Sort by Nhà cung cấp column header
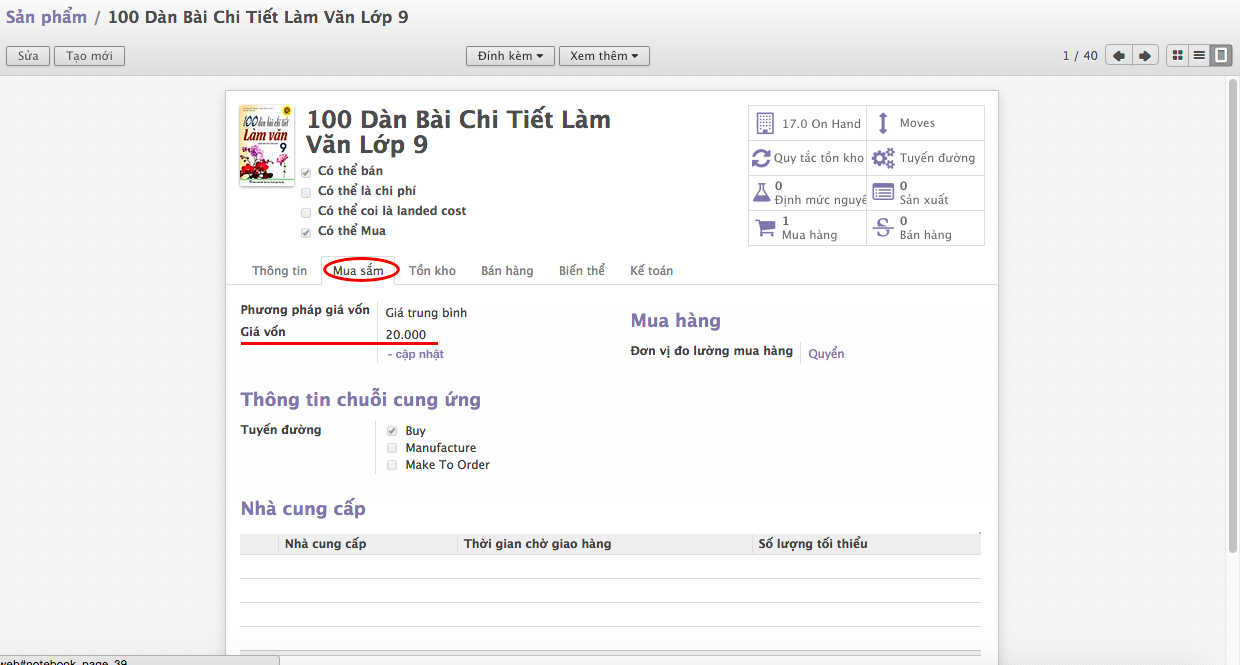 point(369,544)
